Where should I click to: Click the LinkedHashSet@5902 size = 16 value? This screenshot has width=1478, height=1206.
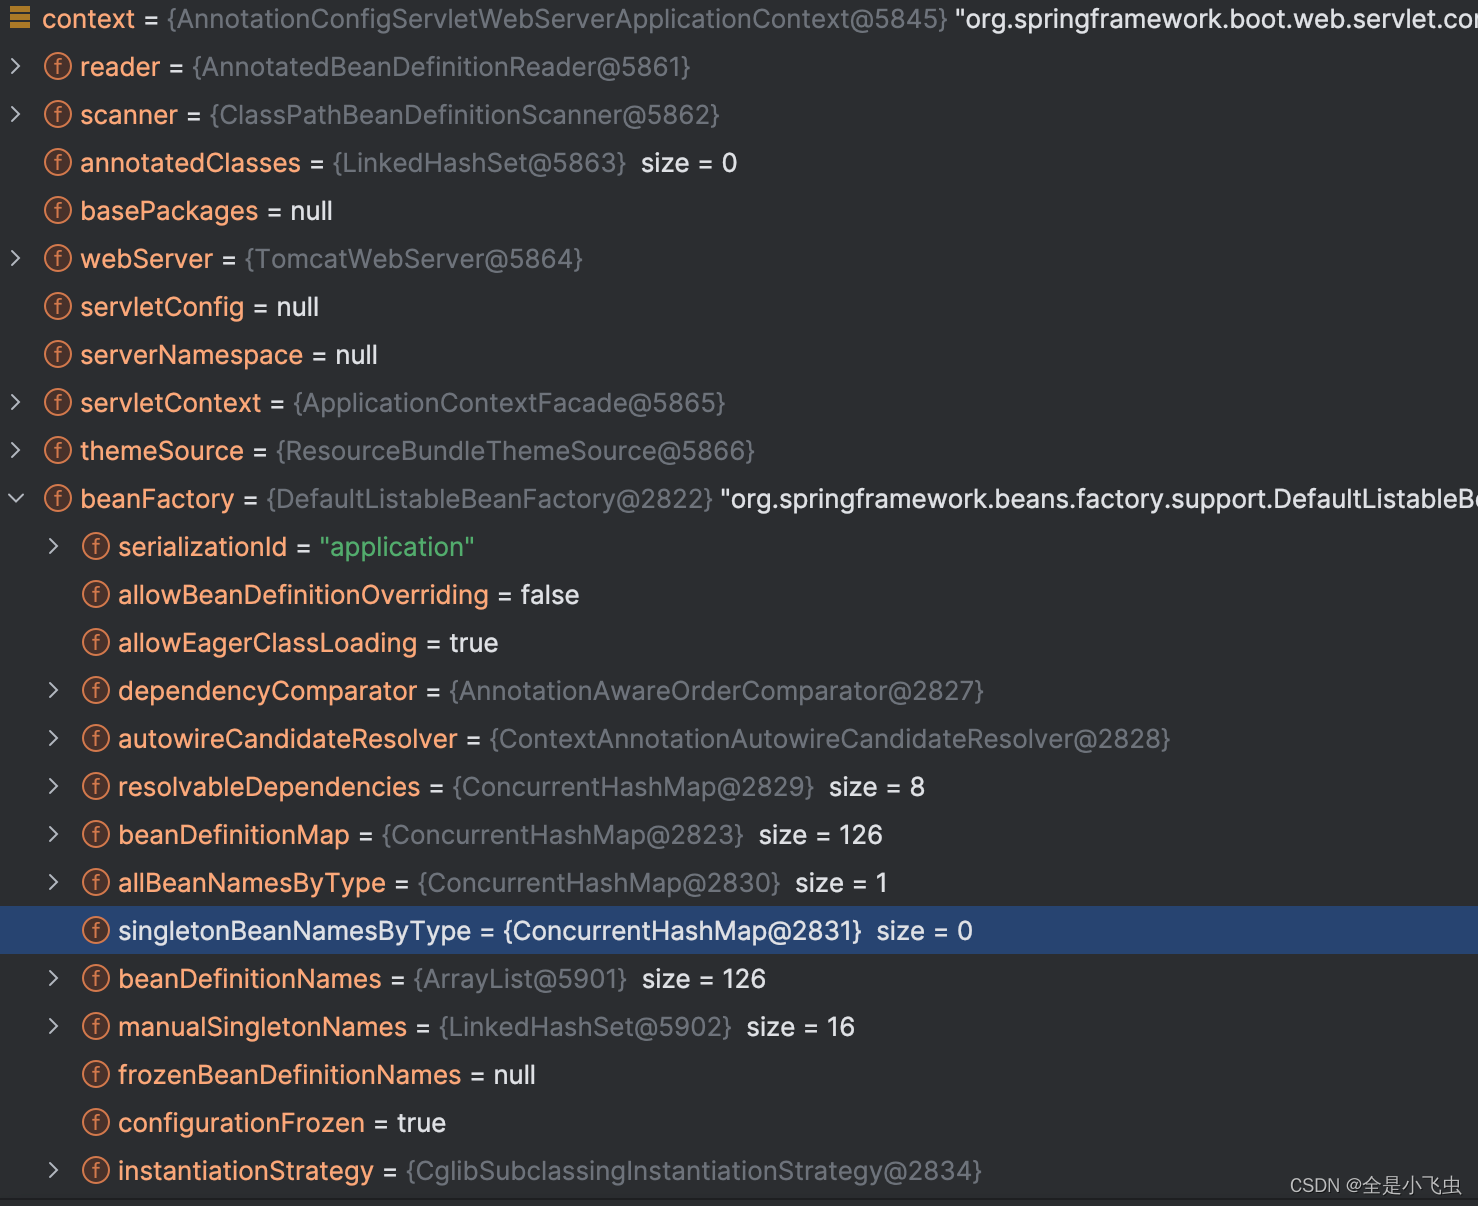(x=647, y=1027)
